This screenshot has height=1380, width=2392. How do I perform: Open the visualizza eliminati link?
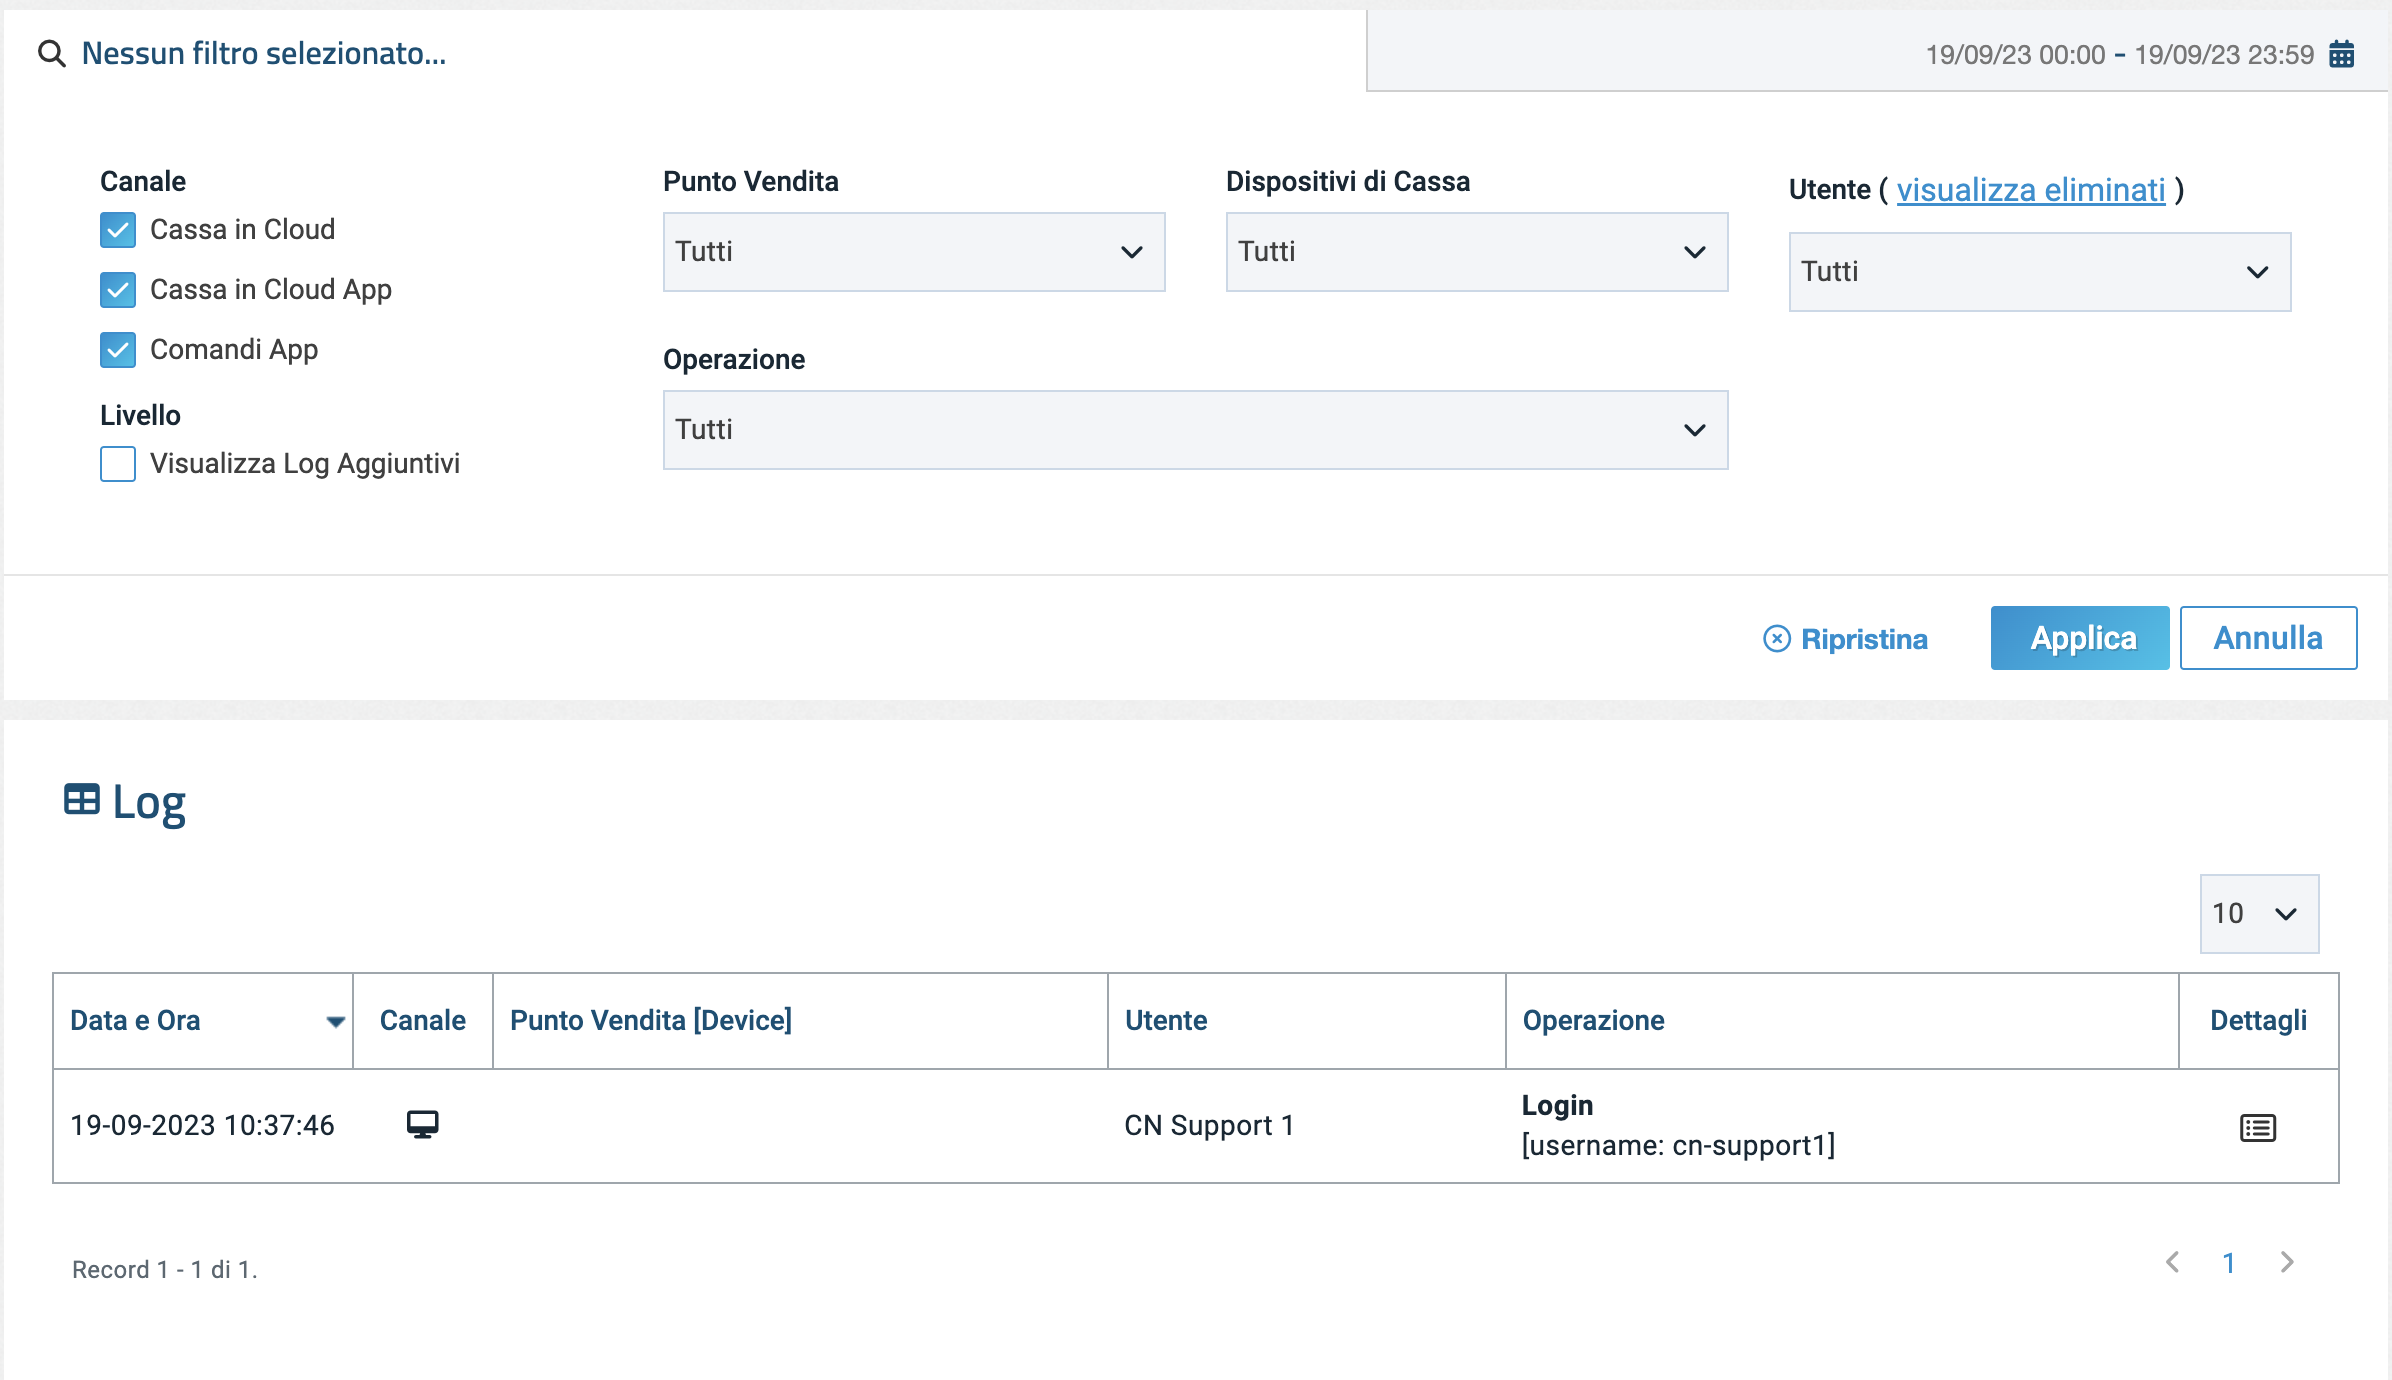pyautogui.click(x=2030, y=190)
